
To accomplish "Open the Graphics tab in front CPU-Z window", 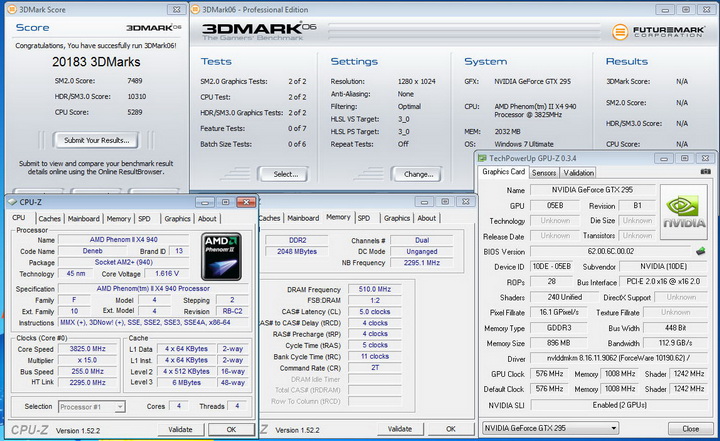I will (178, 219).
